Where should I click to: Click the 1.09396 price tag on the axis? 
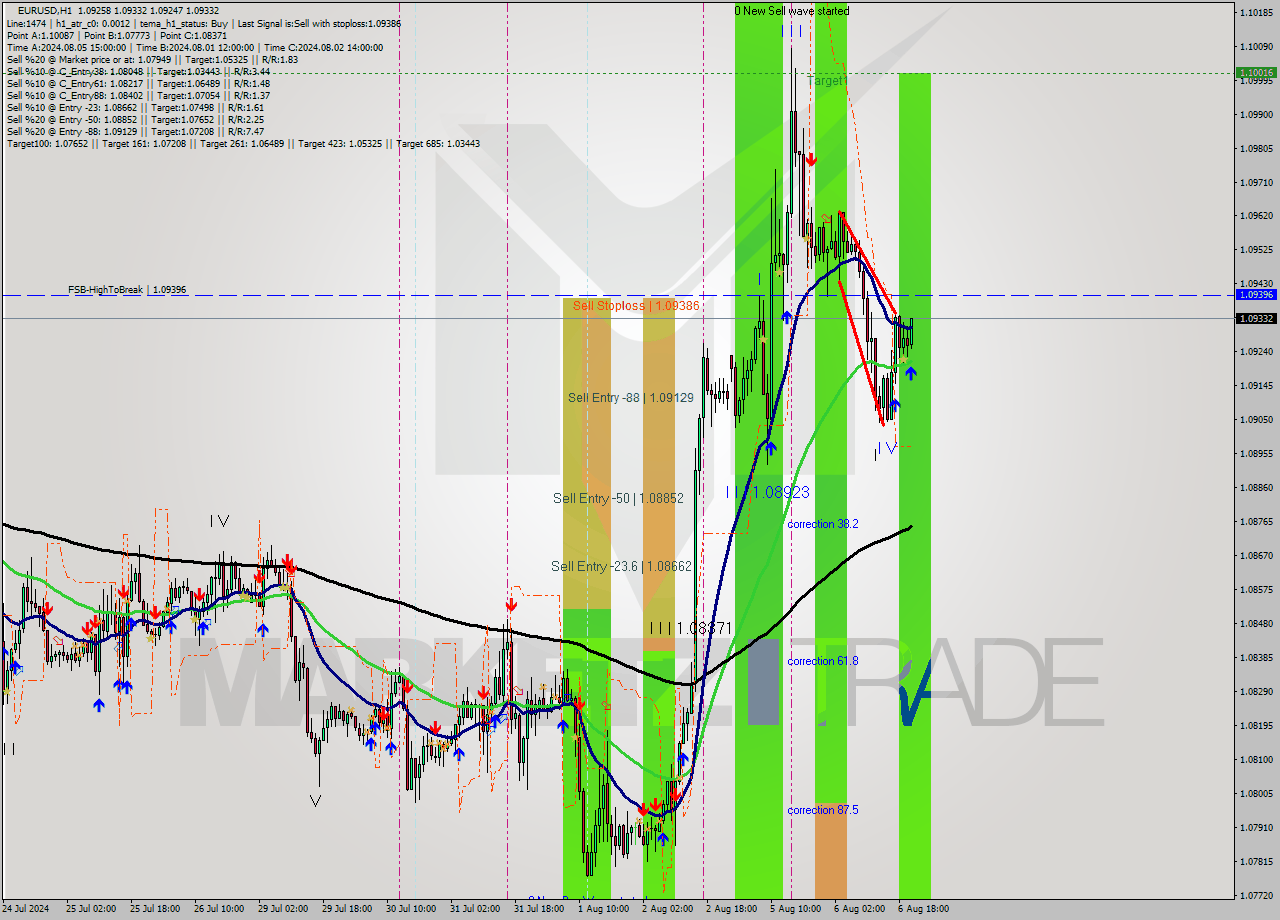1255,295
